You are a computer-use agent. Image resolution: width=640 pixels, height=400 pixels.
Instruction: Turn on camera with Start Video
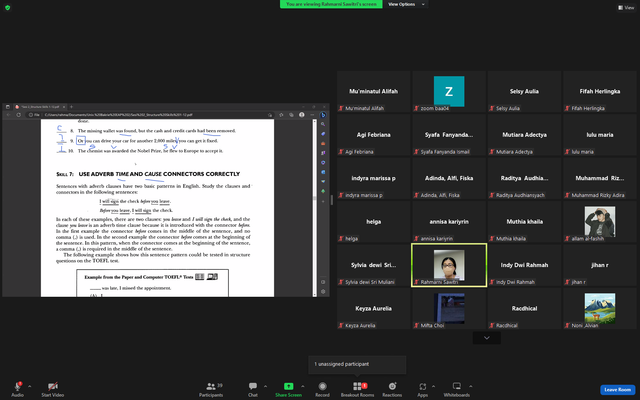click(x=53, y=389)
